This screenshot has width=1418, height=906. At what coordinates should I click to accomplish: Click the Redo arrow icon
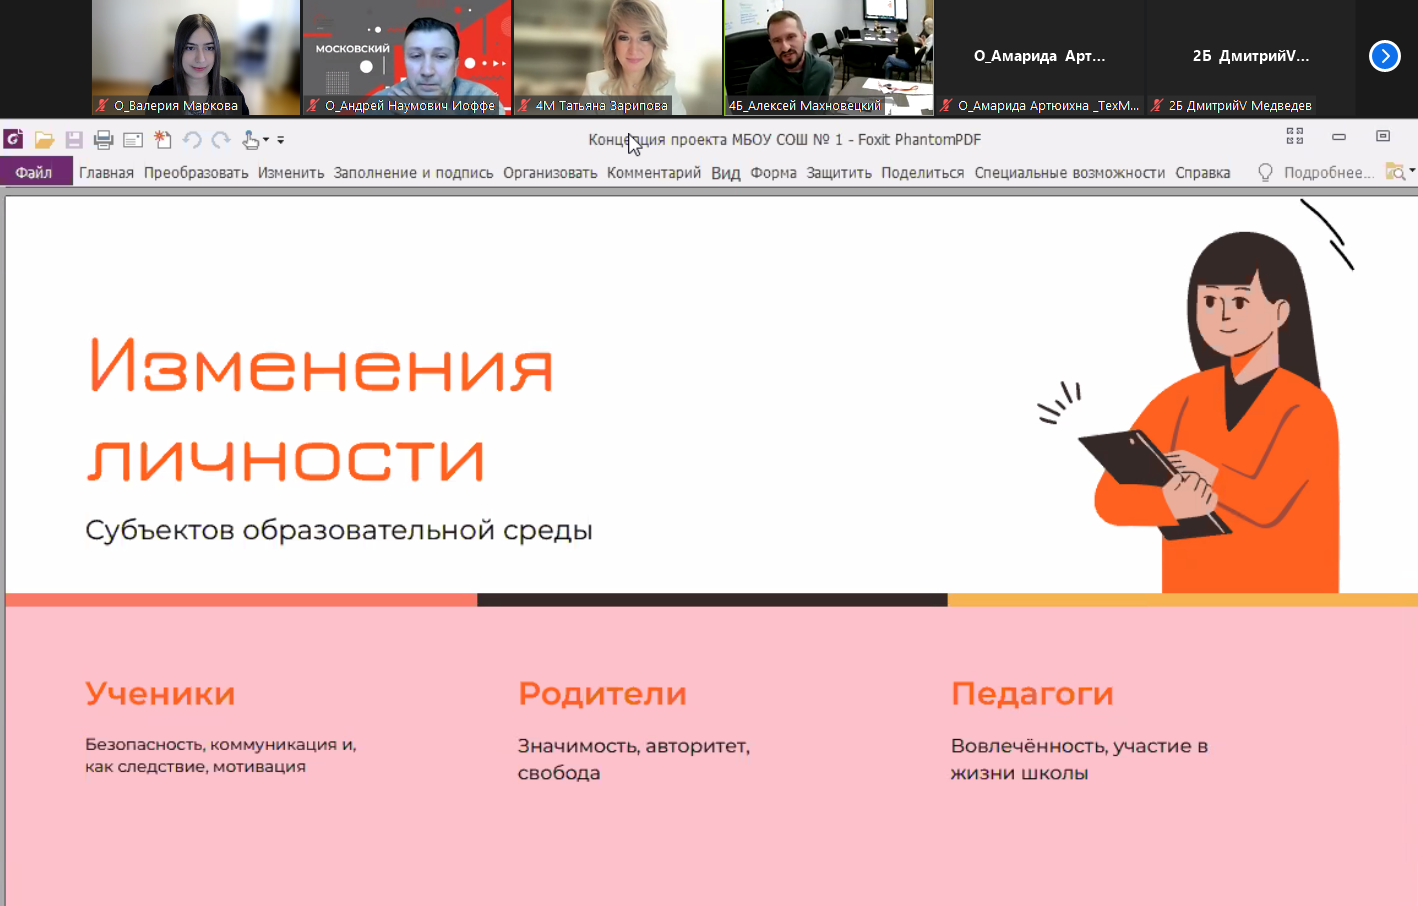[x=221, y=140]
